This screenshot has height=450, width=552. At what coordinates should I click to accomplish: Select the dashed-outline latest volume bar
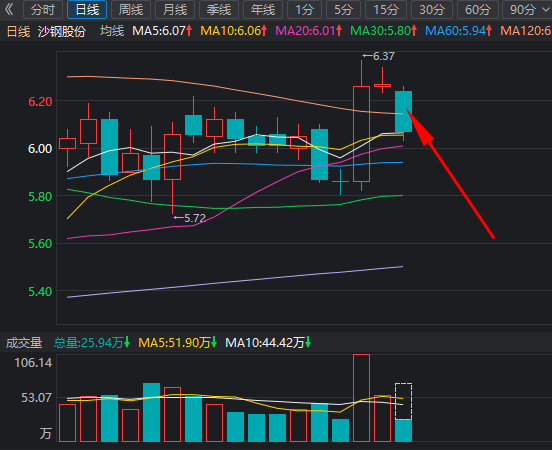click(x=403, y=401)
